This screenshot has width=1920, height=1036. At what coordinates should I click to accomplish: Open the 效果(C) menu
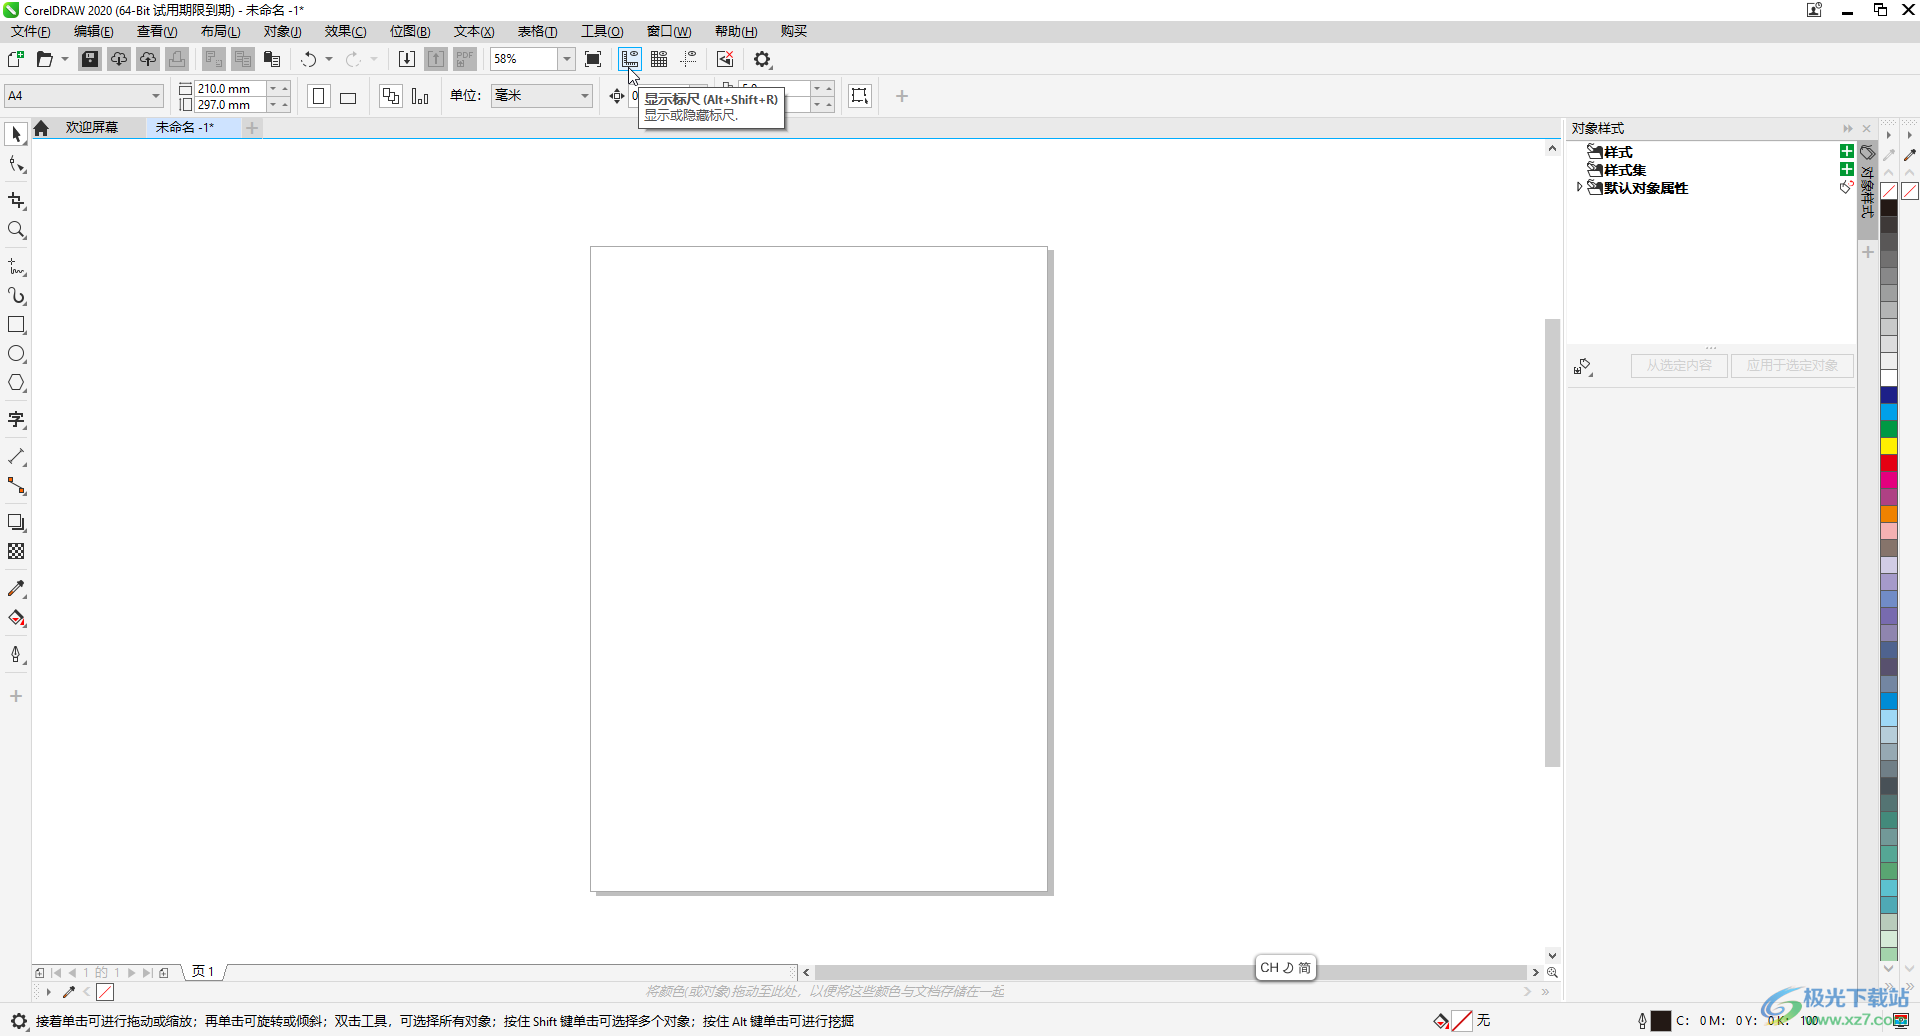pyautogui.click(x=345, y=31)
